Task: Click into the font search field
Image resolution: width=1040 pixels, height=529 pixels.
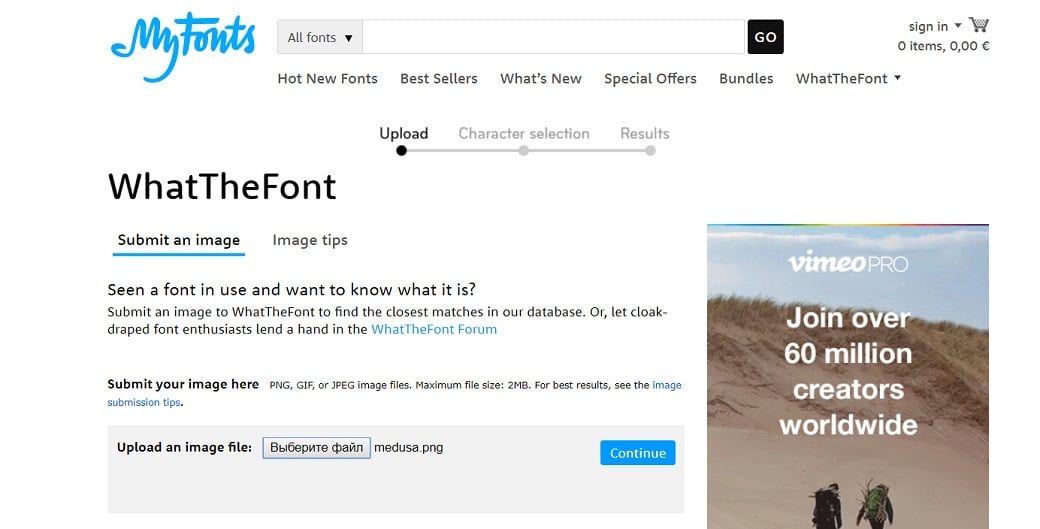Action: pos(553,37)
